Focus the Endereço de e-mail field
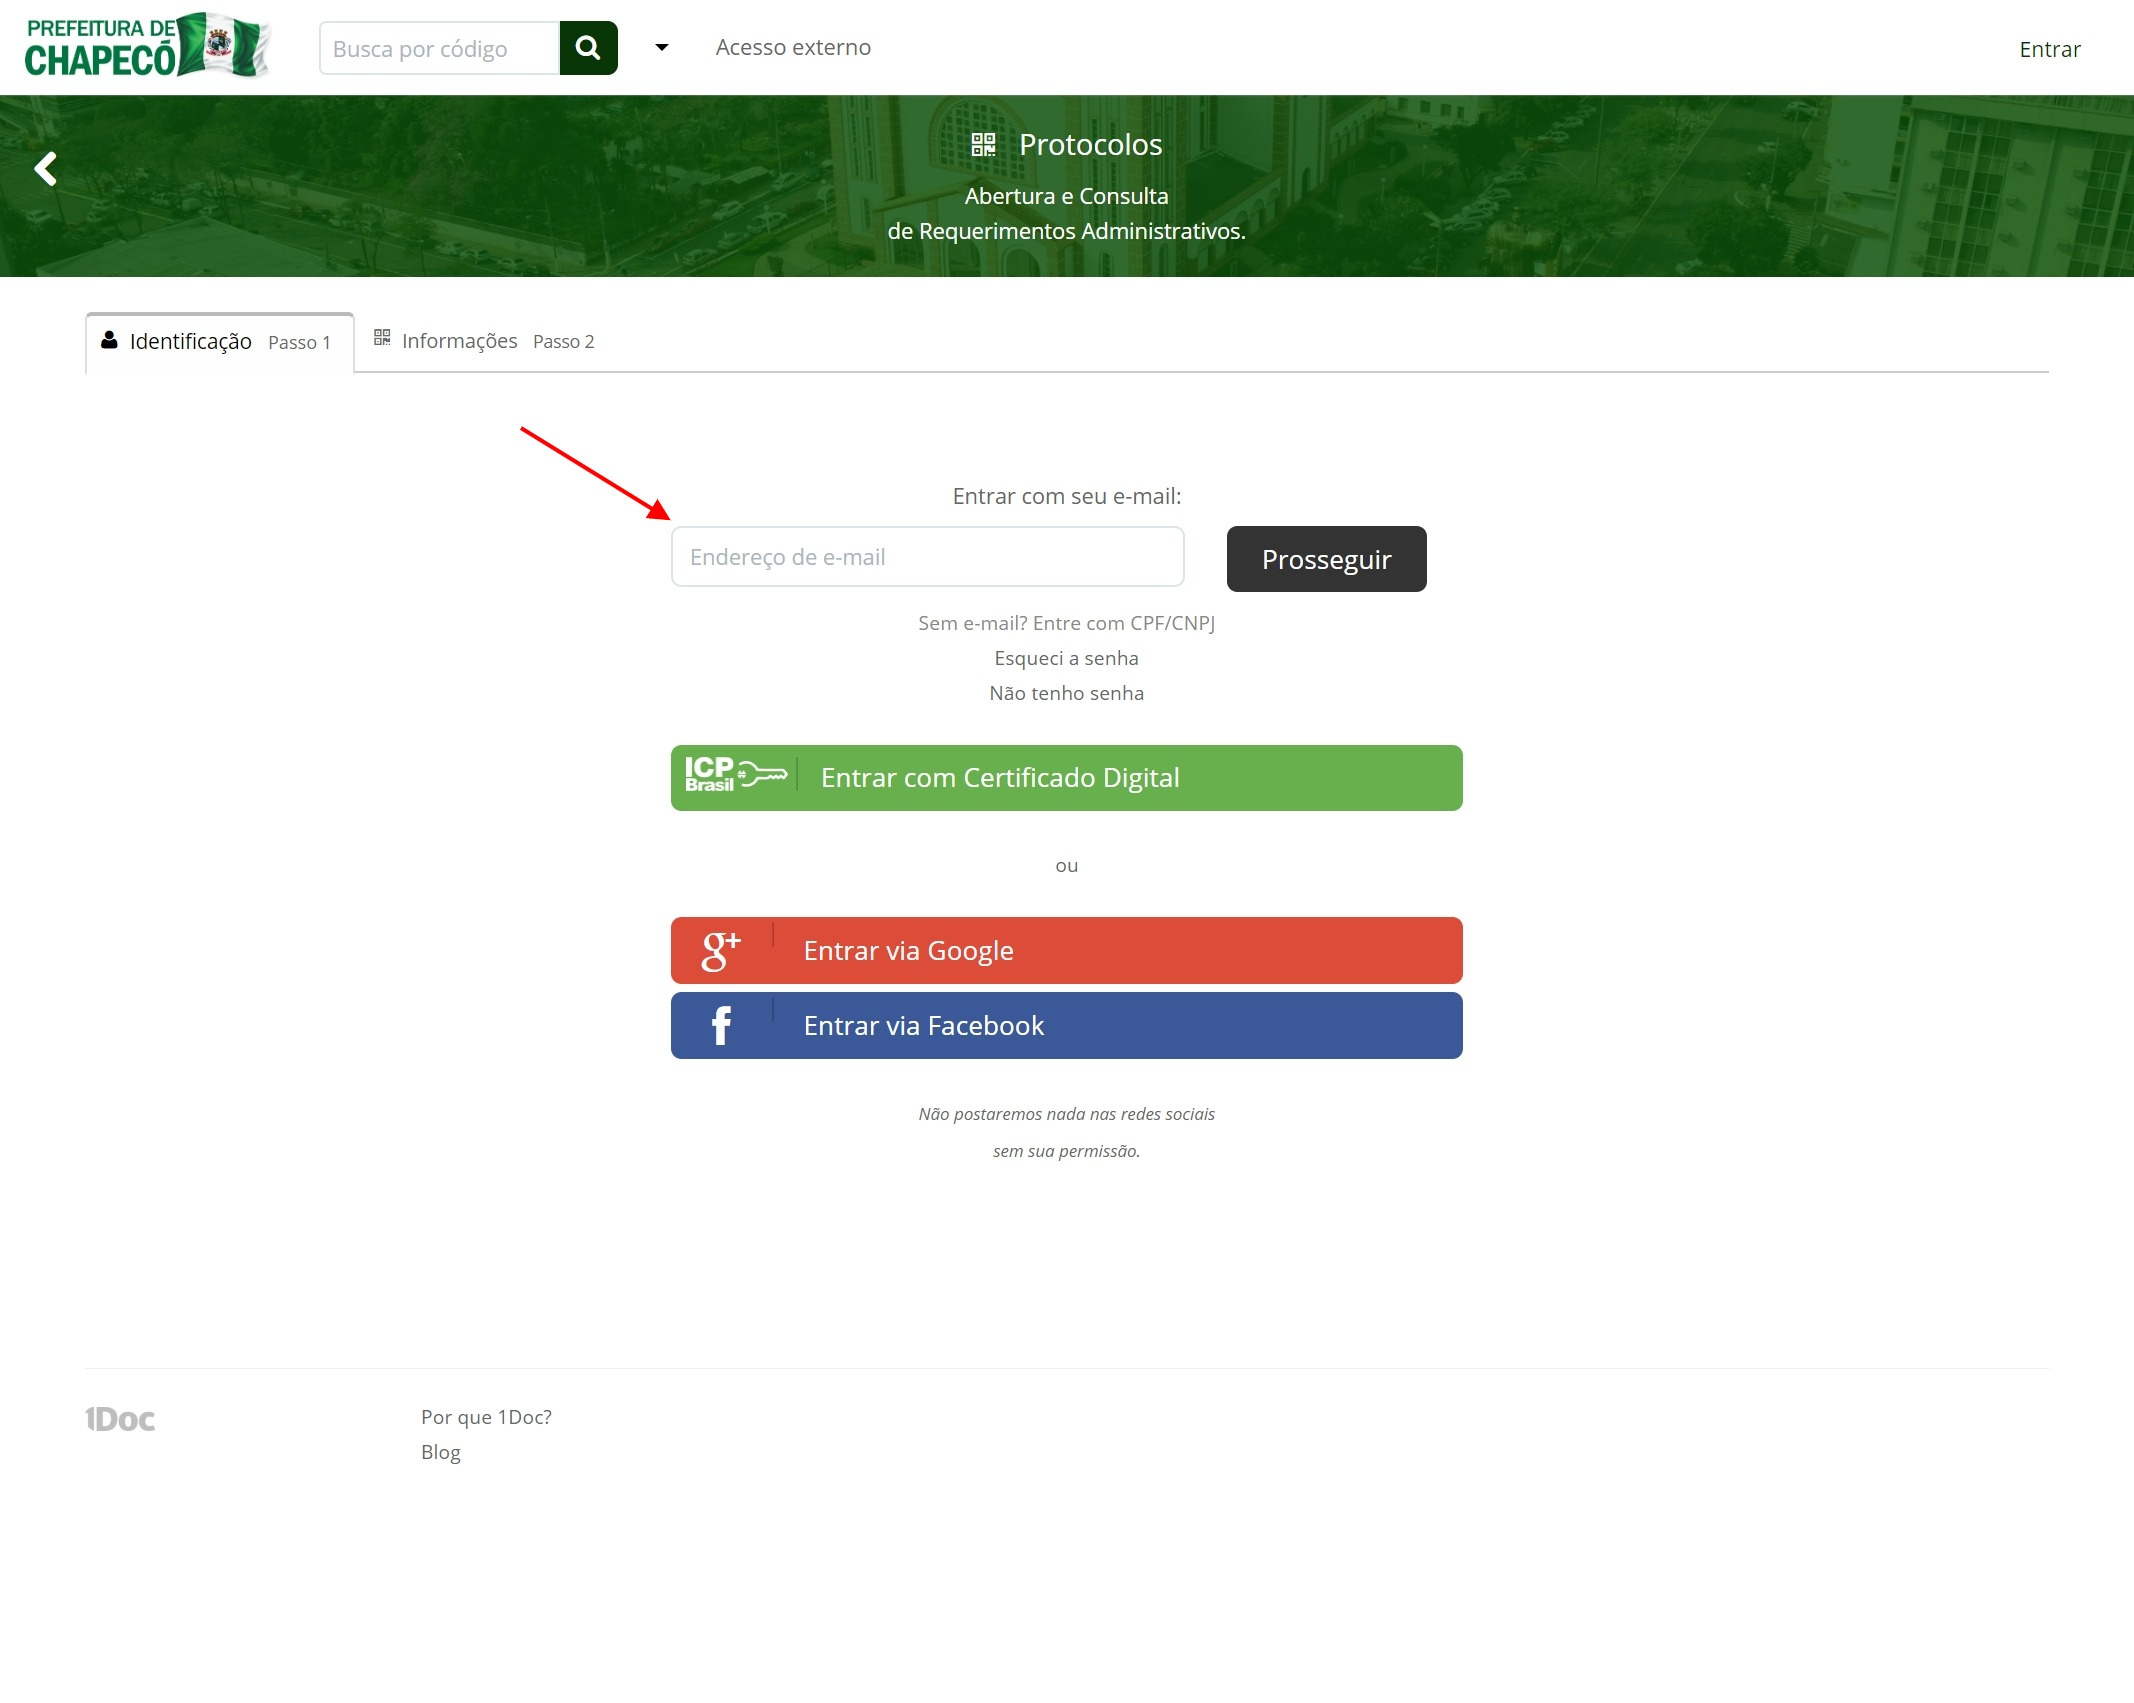2134x1703 pixels. tap(927, 557)
